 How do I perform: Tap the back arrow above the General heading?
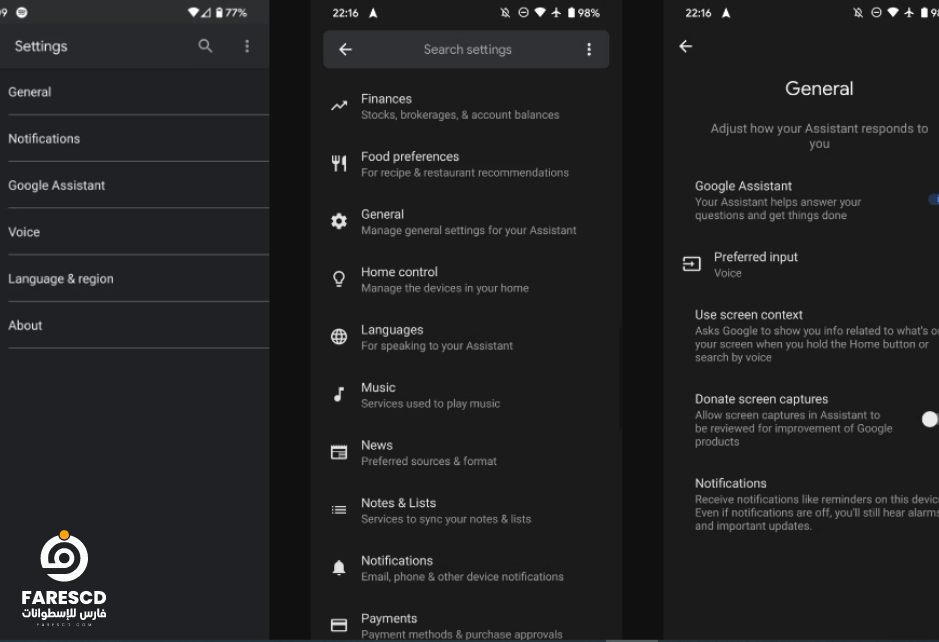[686, 46]
